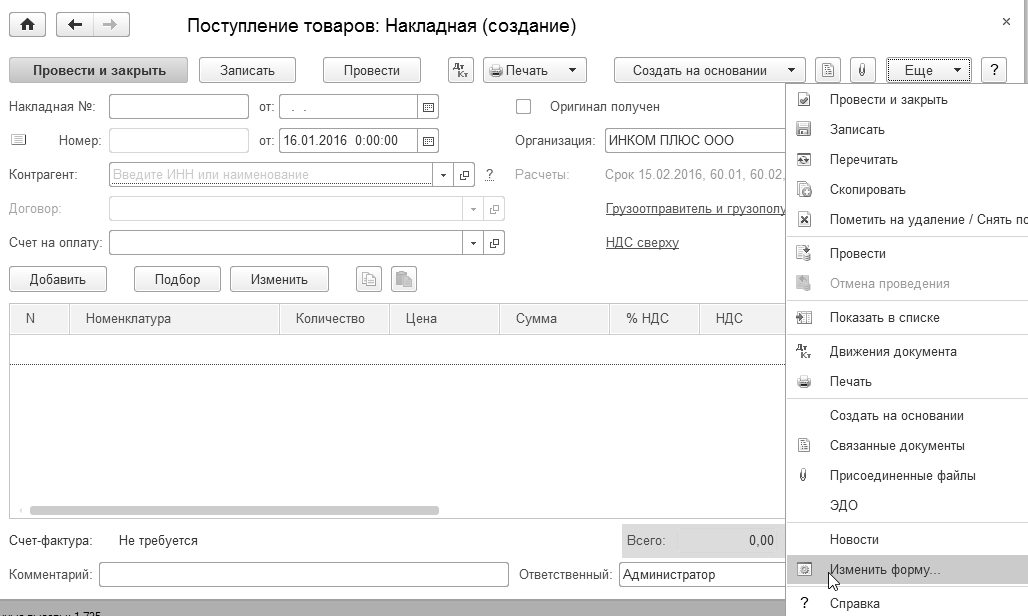Open help question mark toolbar button

pyautogui.click(x=994, y=70)
